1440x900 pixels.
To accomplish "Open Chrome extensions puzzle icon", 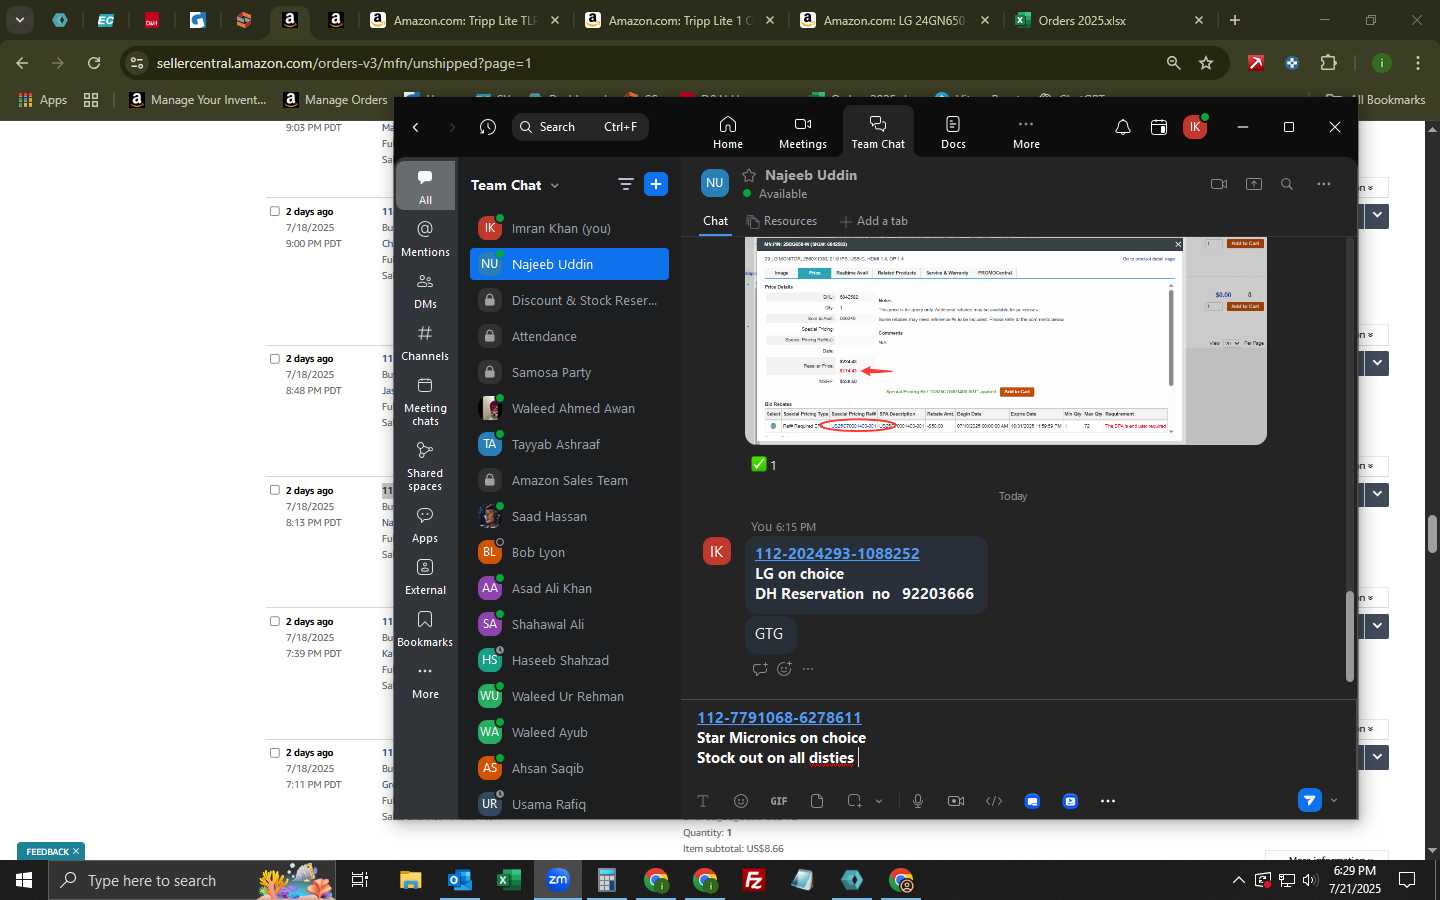I will (x=1328, y=63).
